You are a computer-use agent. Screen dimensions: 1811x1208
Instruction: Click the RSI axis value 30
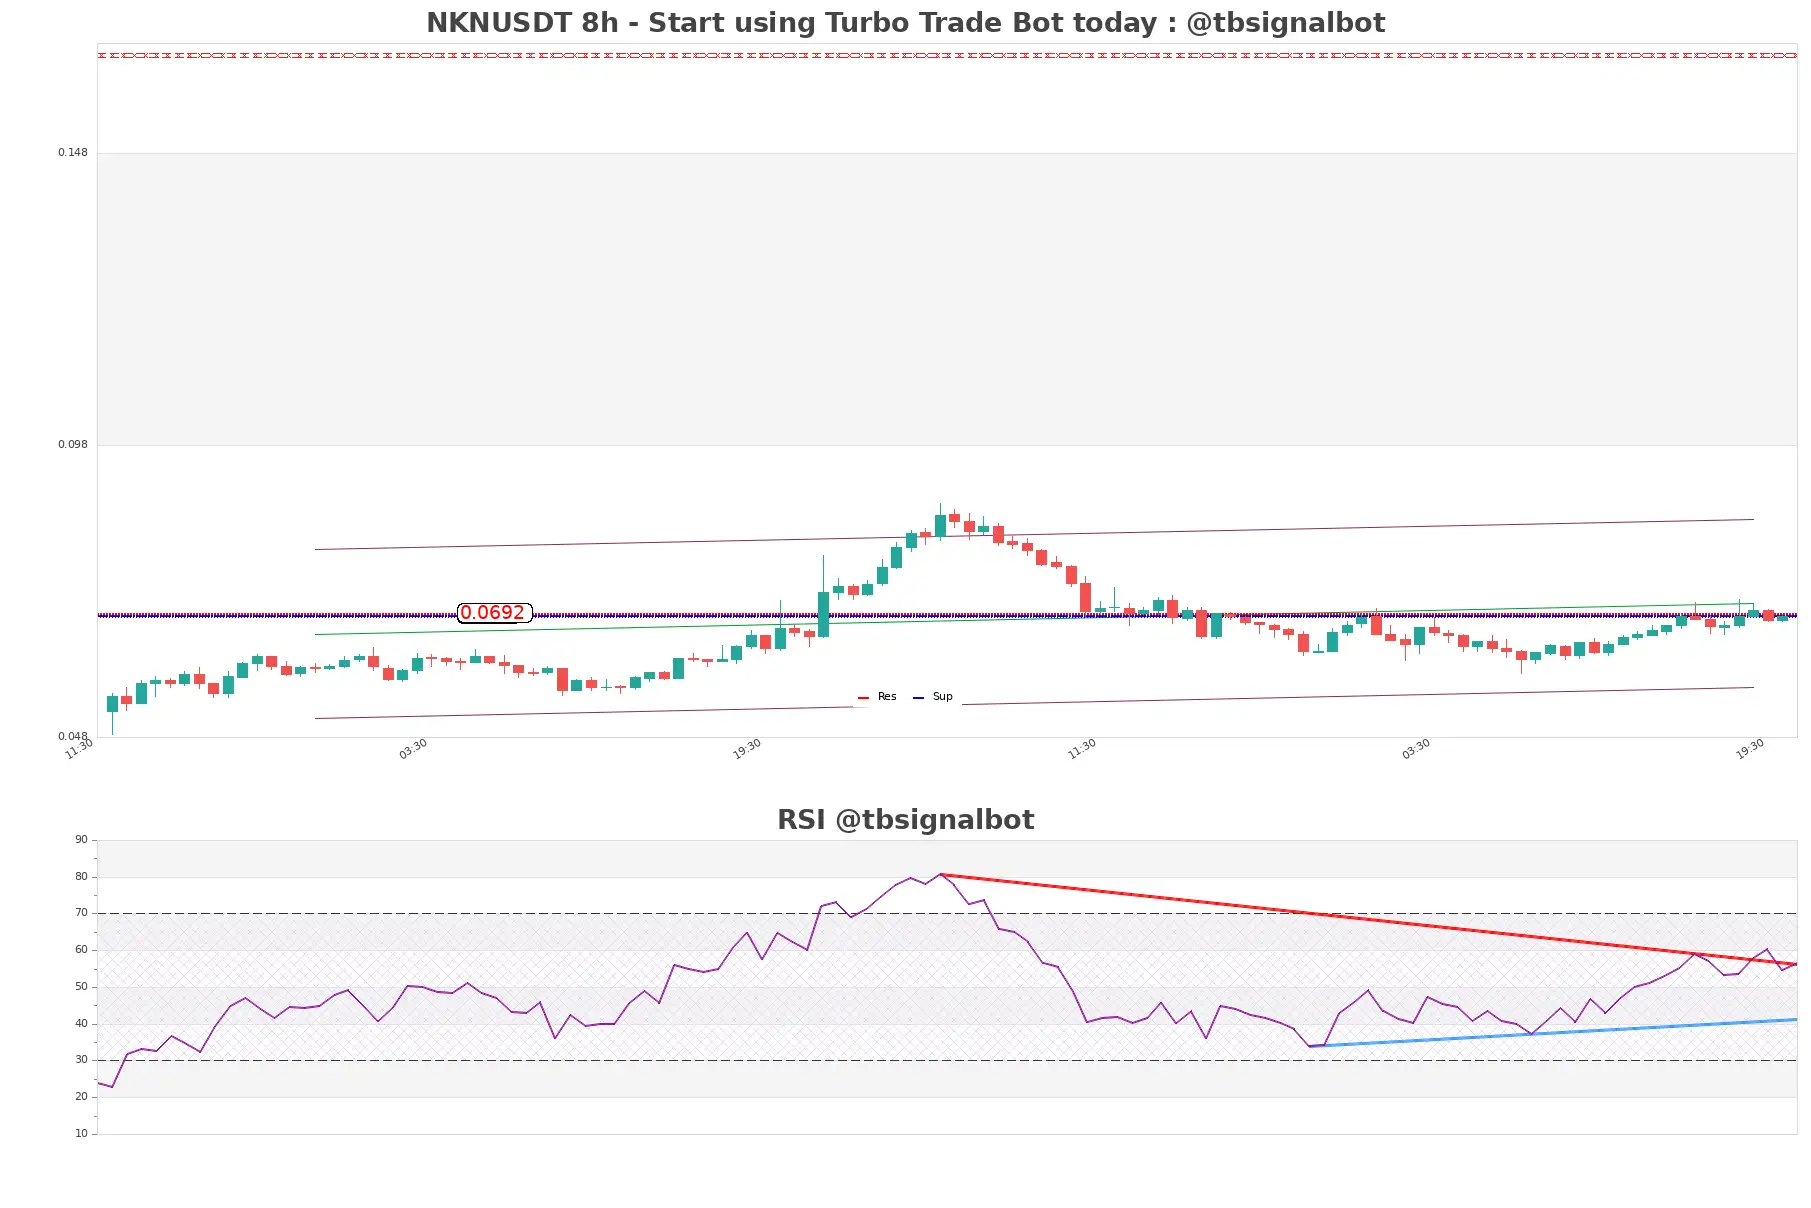click(x=81, y=1060)
